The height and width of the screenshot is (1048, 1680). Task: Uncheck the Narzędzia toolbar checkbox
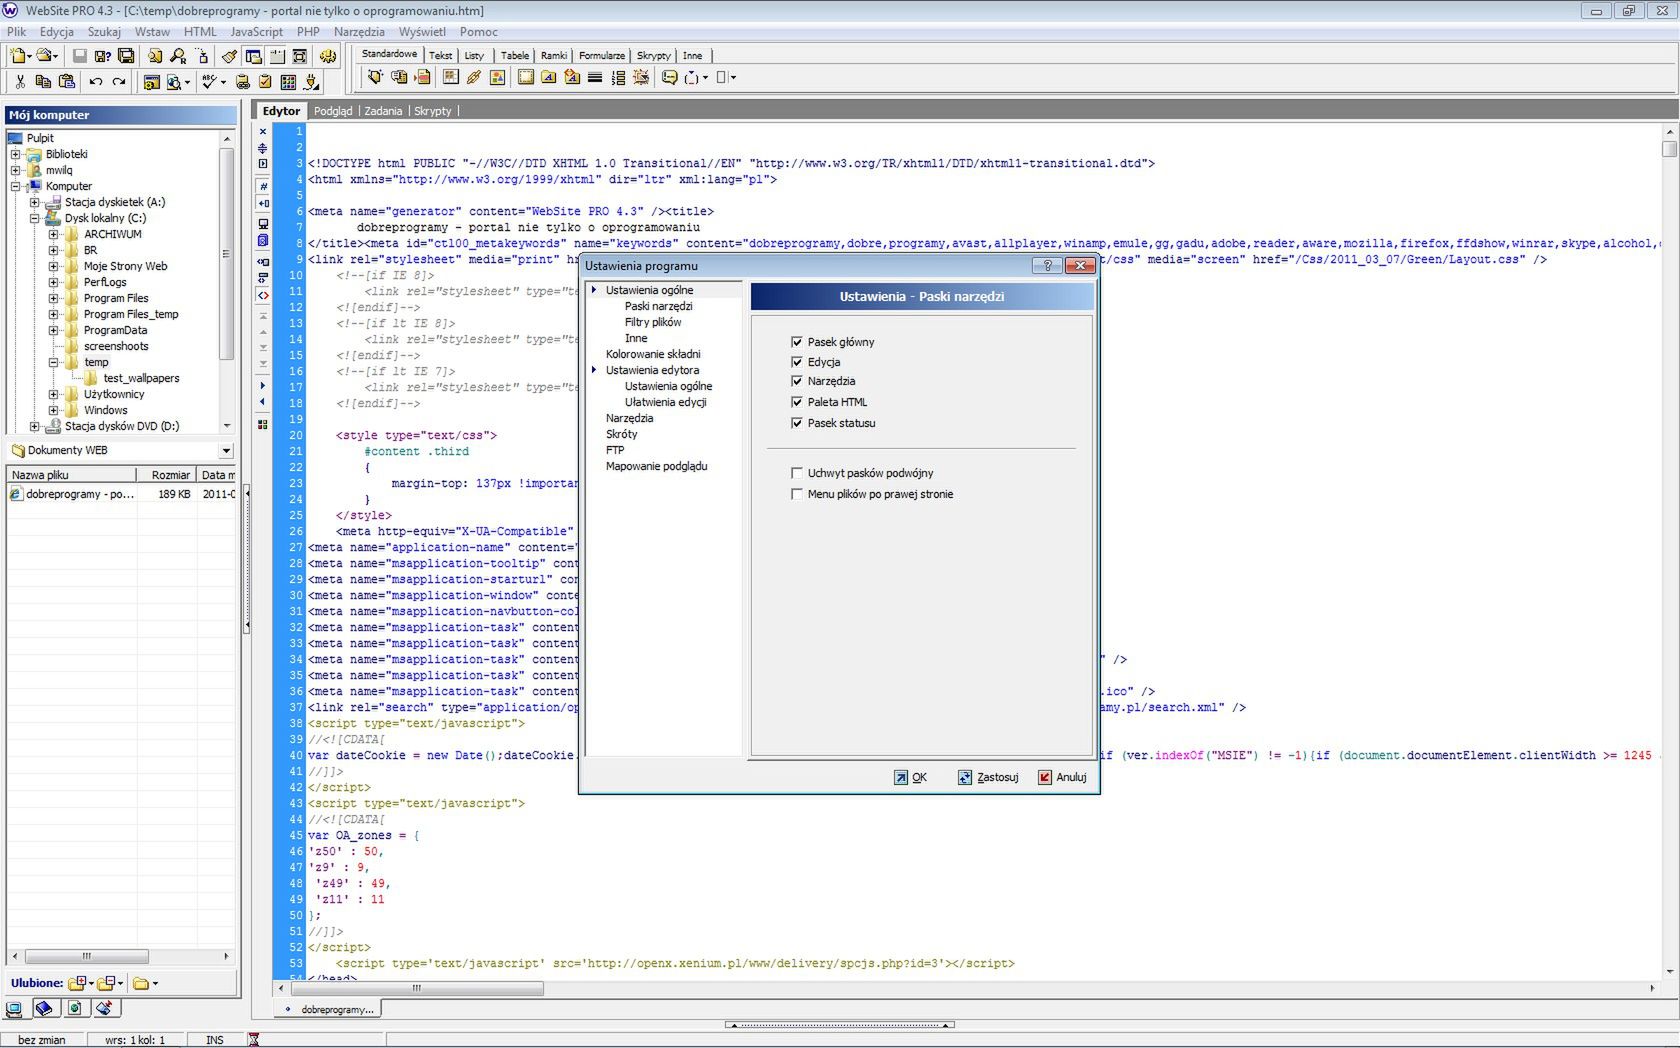tap(797, 381)
